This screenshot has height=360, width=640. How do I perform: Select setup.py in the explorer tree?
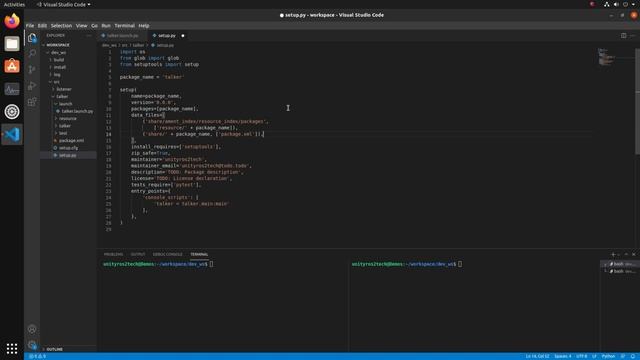[x=68, y=156]
